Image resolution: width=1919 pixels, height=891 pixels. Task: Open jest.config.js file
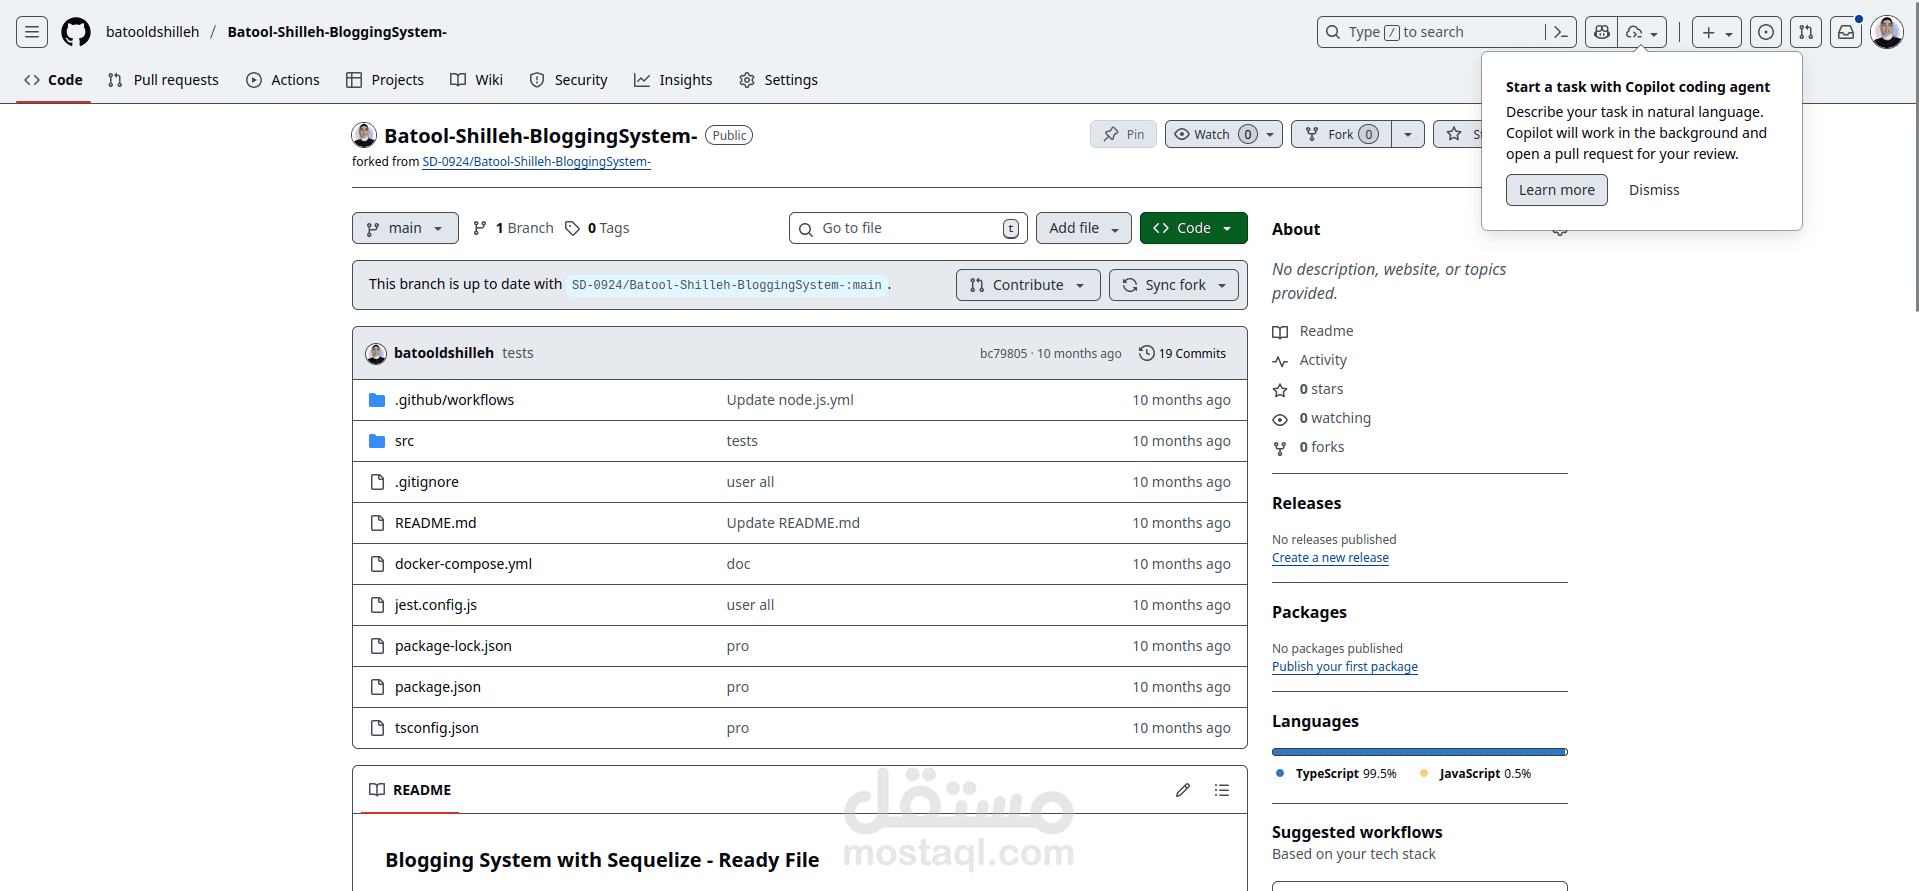[x=436, y=605]
